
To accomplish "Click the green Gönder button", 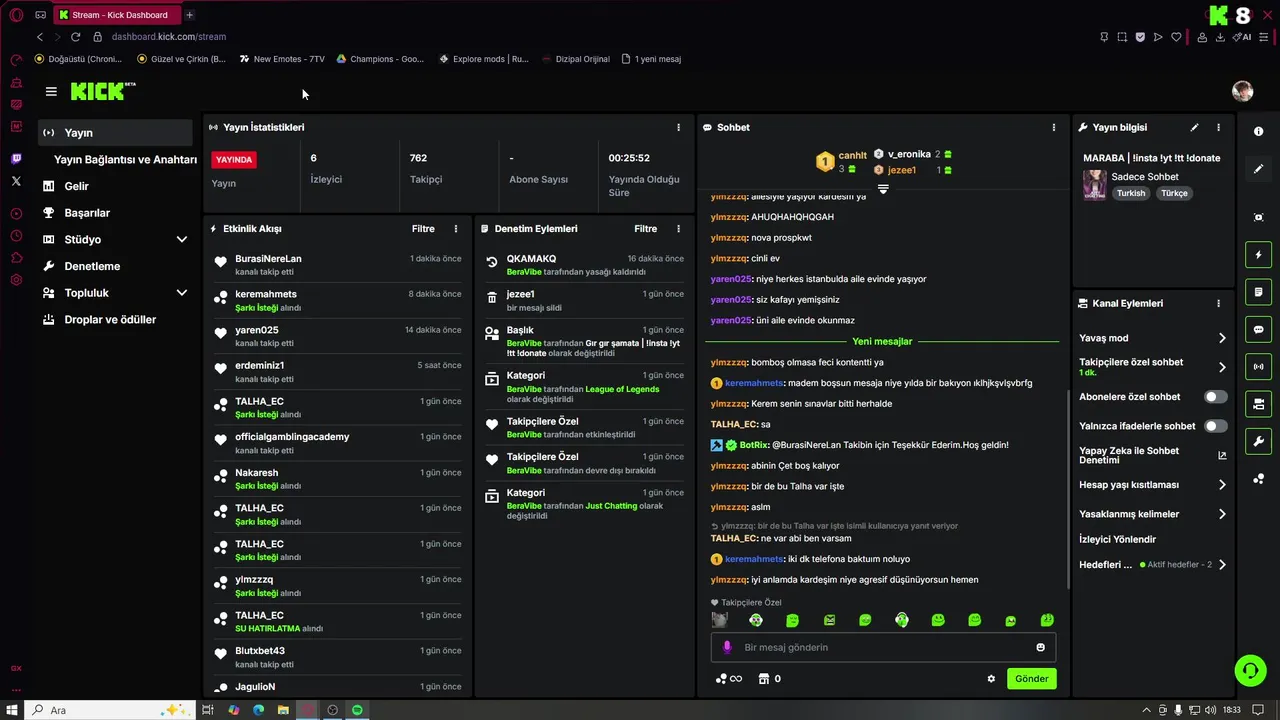I will [x=1031, y=679].
